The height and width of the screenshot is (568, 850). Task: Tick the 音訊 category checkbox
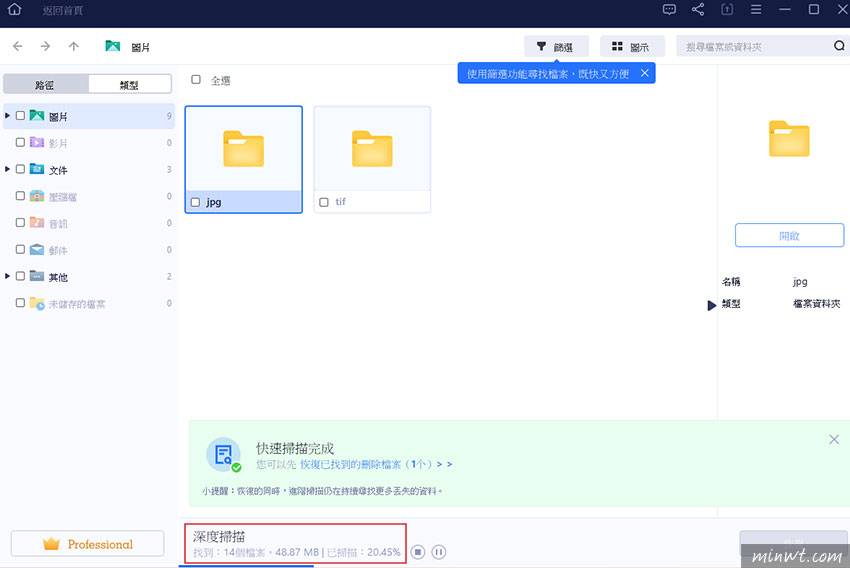(x=20, y=222)
